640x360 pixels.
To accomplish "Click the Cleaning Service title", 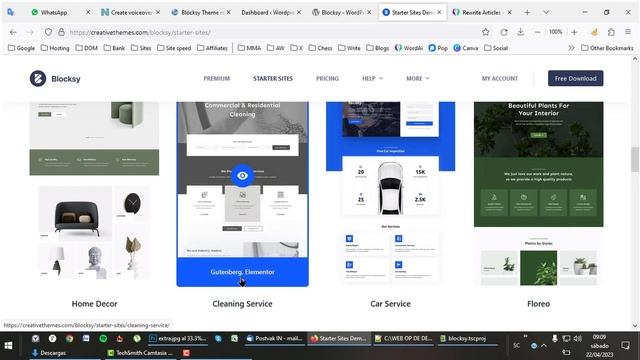I will coord(242,304).
